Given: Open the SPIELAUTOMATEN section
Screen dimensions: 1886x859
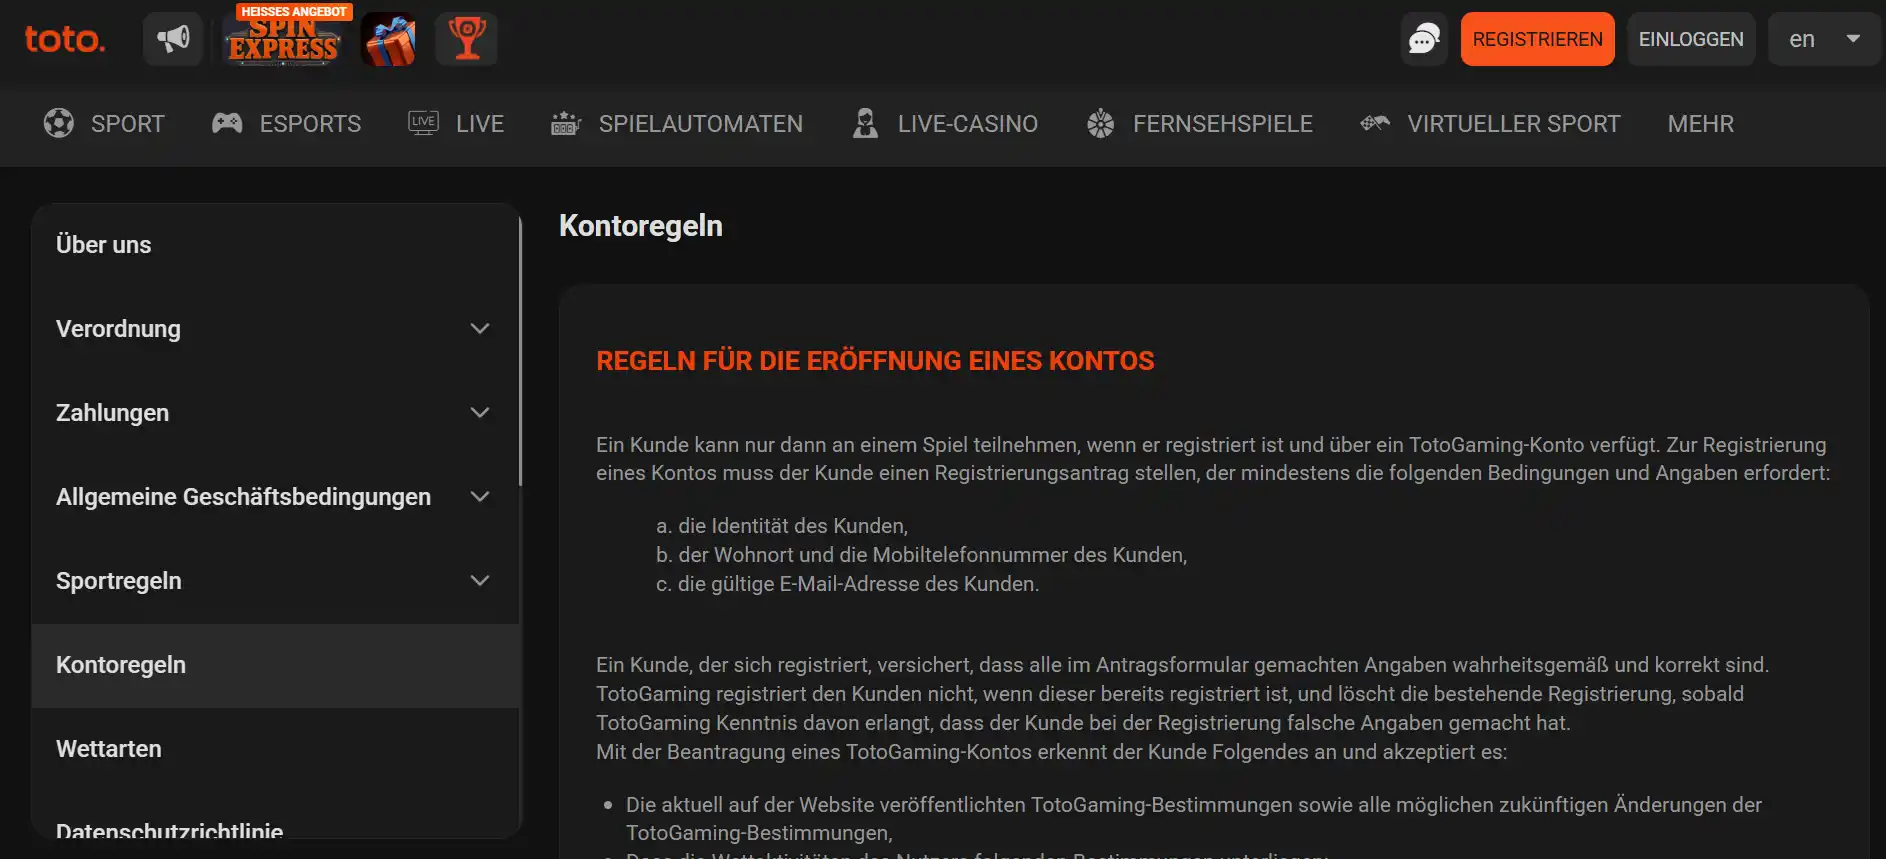Looking at the screenshot, I should click(x=701, y=124).
